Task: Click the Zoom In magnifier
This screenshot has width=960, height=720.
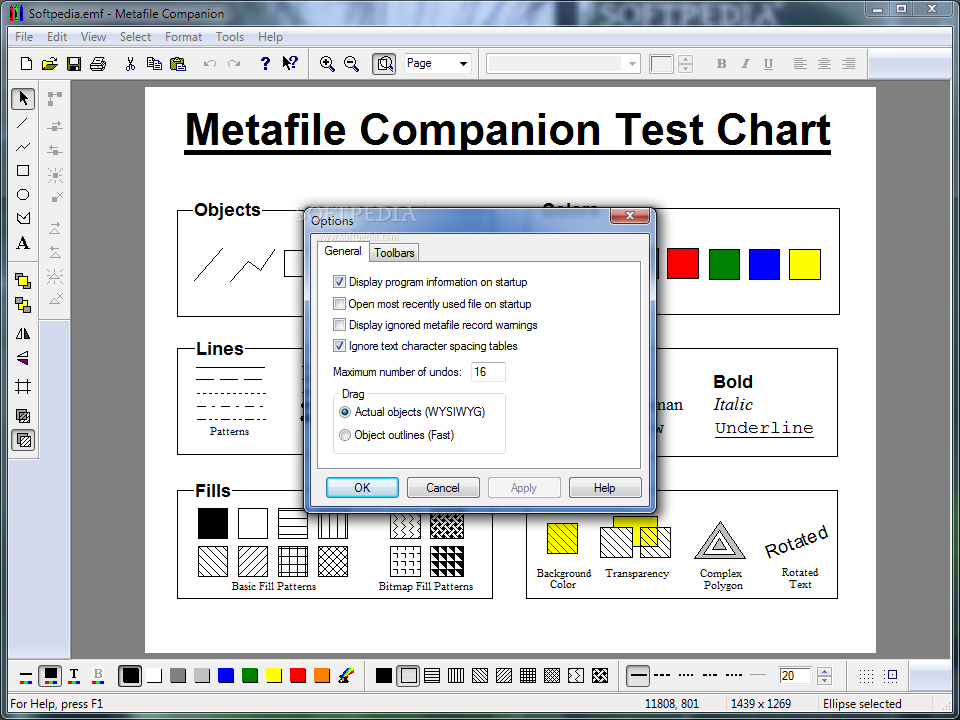Action: 328,63
